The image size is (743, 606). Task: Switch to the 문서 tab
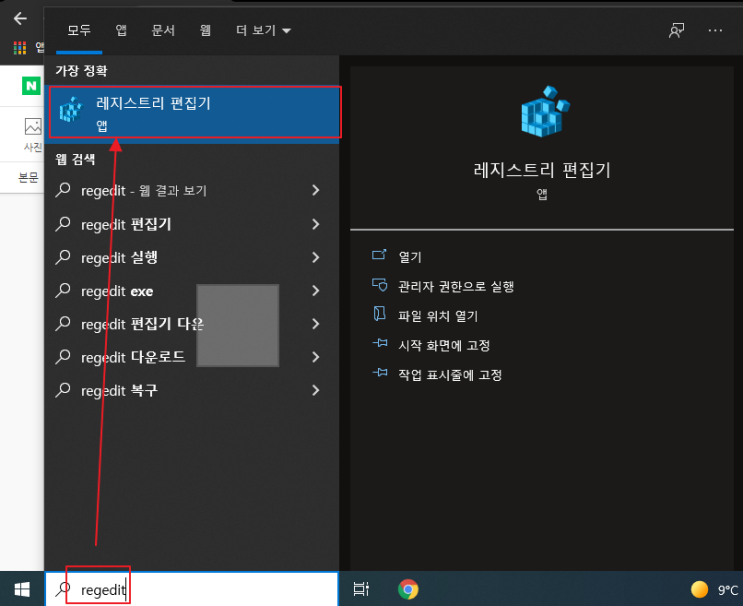[163, 30]
